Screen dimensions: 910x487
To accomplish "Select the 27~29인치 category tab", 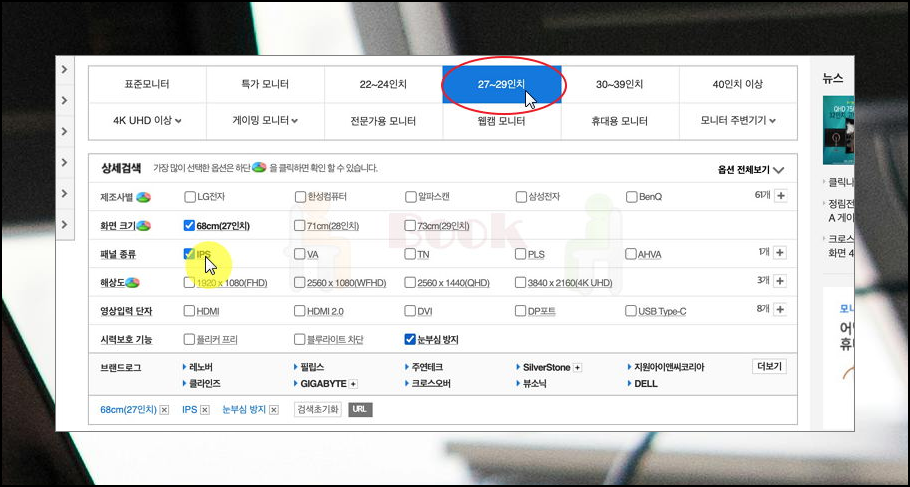I will pos(502,84).
